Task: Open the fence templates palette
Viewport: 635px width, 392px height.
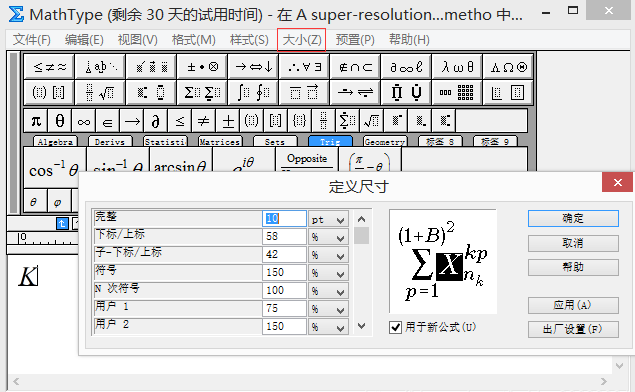Action: pyautogui.click(x=49, y=92)
